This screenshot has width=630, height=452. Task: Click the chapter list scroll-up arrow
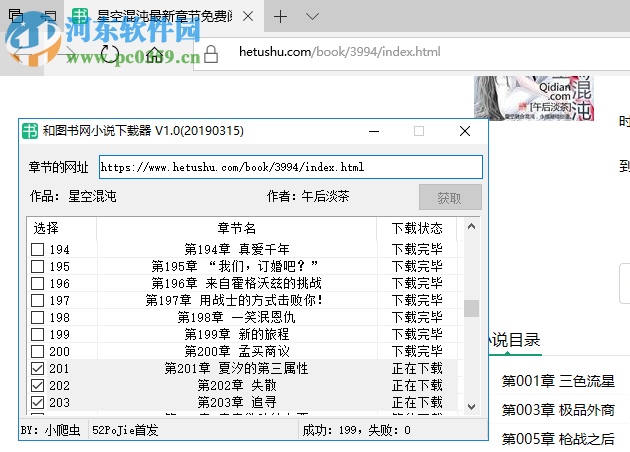(472, 227)
